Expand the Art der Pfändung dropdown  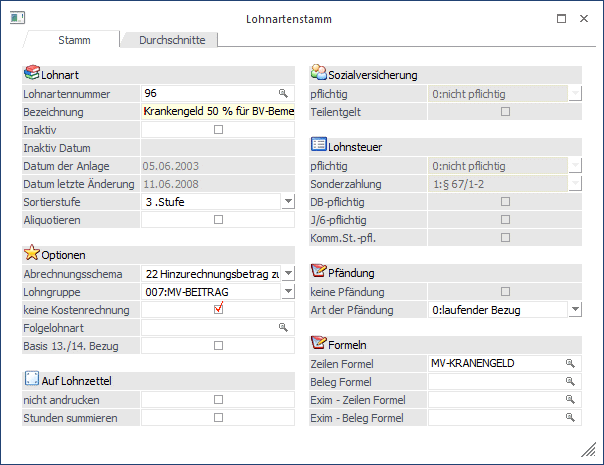575,309
